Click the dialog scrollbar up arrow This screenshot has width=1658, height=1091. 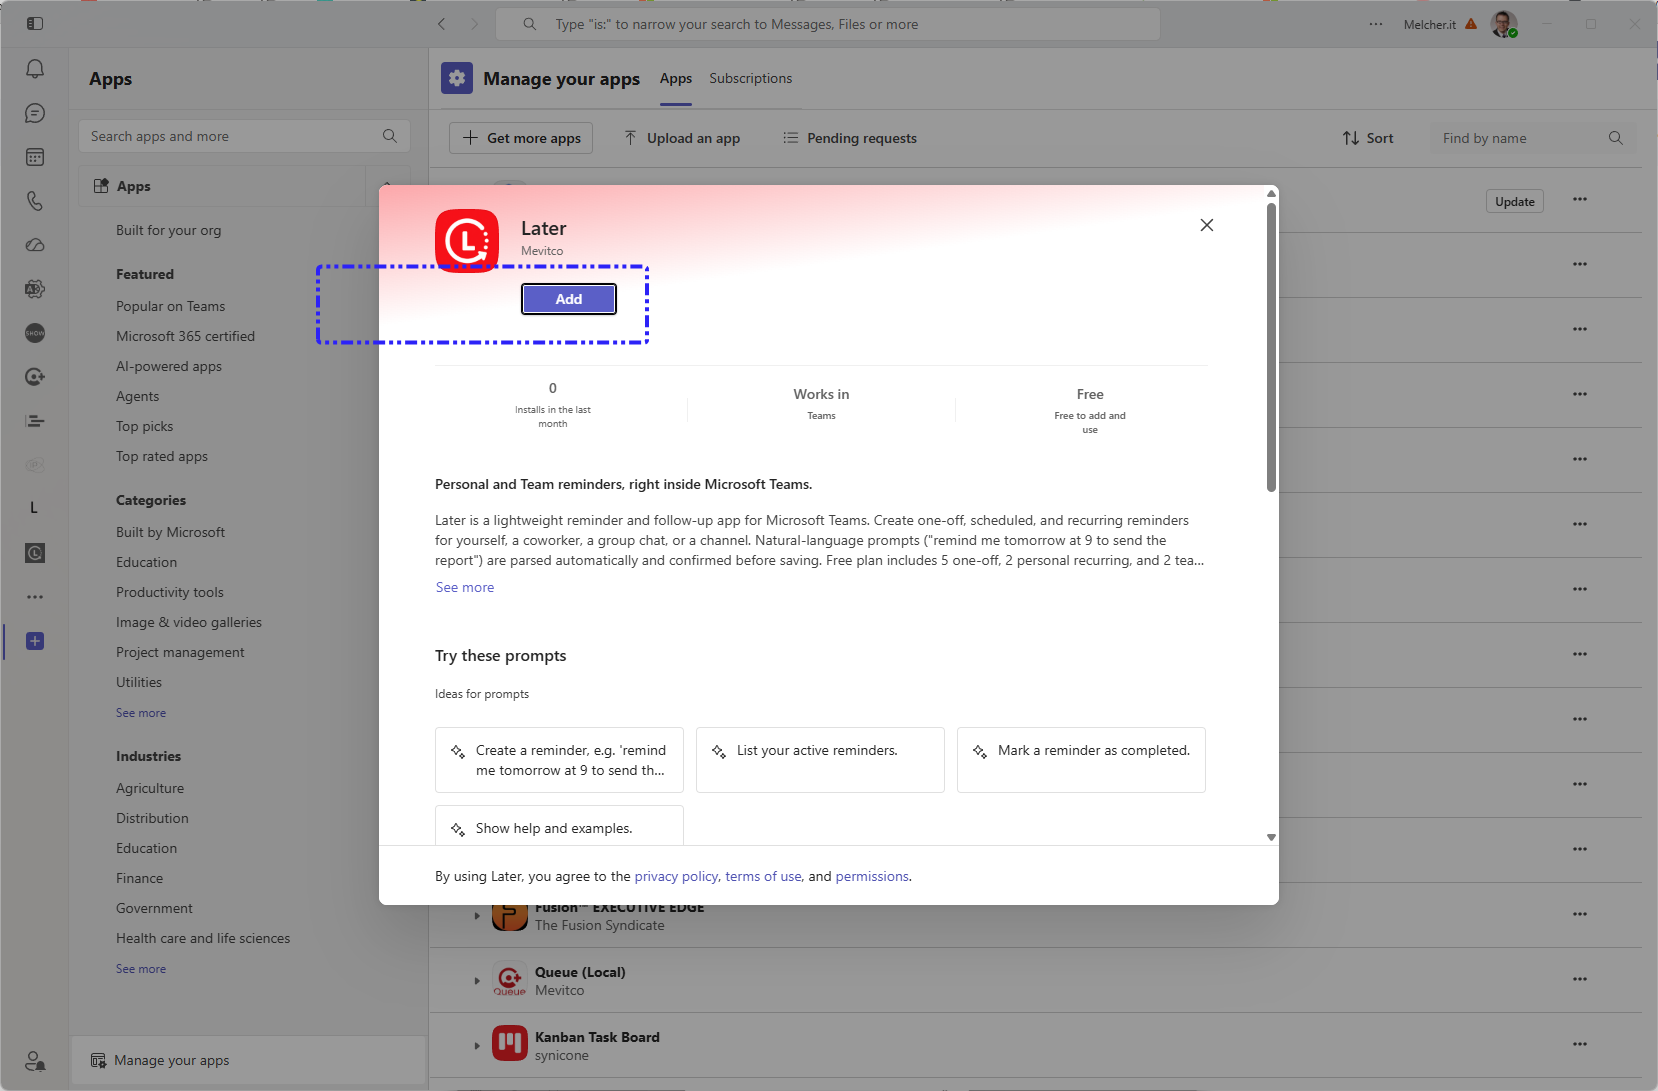[x=1271, y=193]
